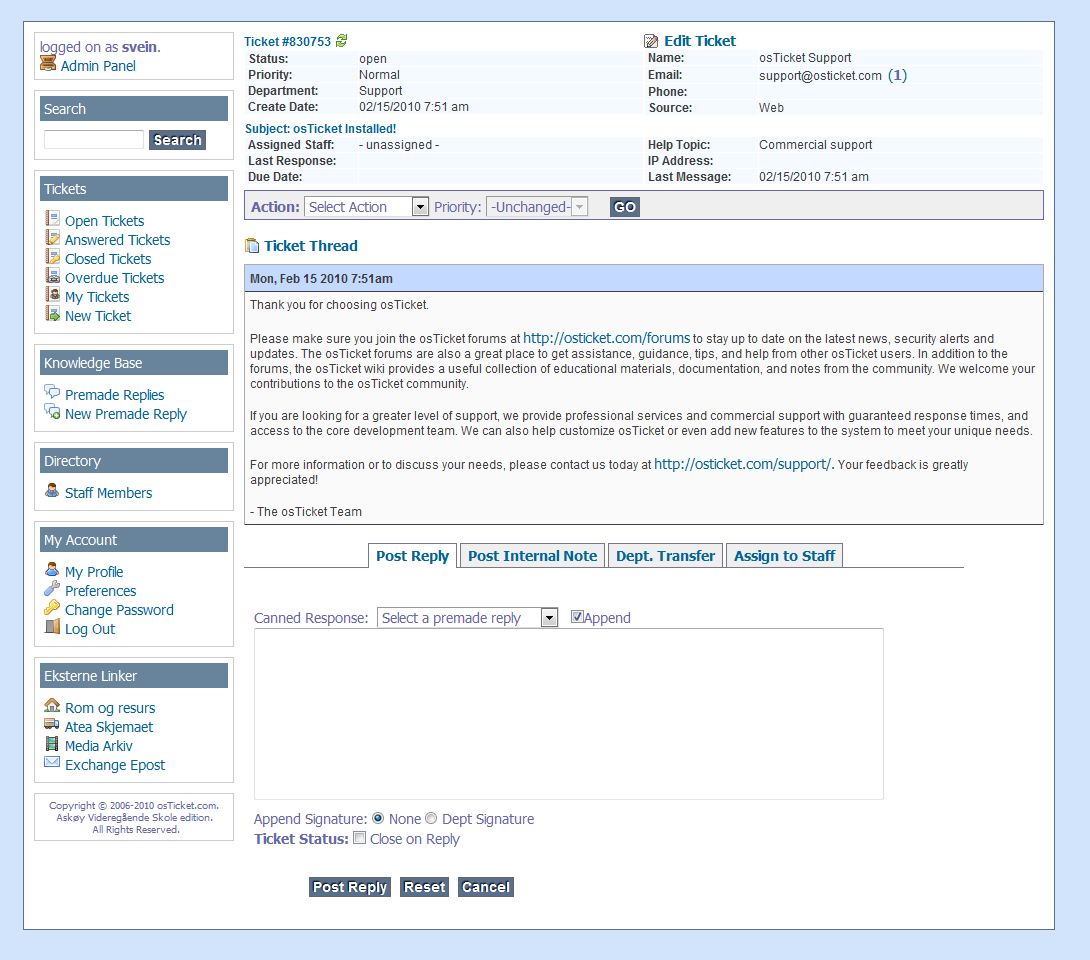Viewport: 1090px width, 960px height.
Task: Click the Closed Tickets icon
Action: coord(52,256)
